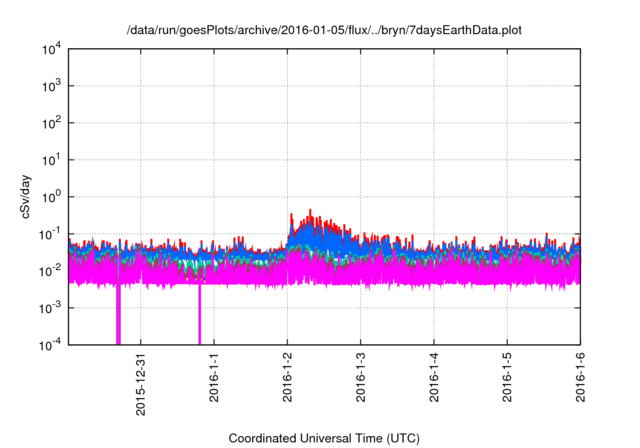Image resolution: width=640 pixels, height=448 pixels.
Task: Click the 10^4 y-axis tick label
Action: click(51, 49)
